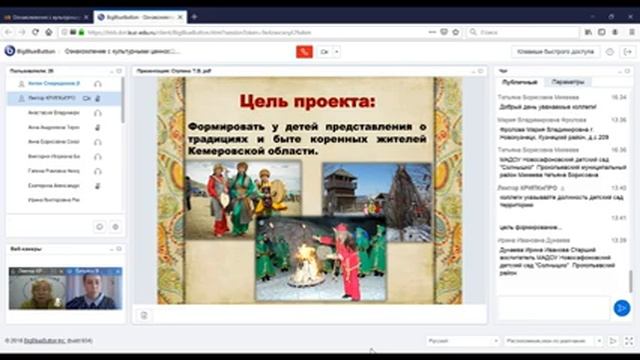Reload the page with the browser refresh icon
Viewport: 640px width, 360px height.
pyautogui.click(x=36, y=32)
